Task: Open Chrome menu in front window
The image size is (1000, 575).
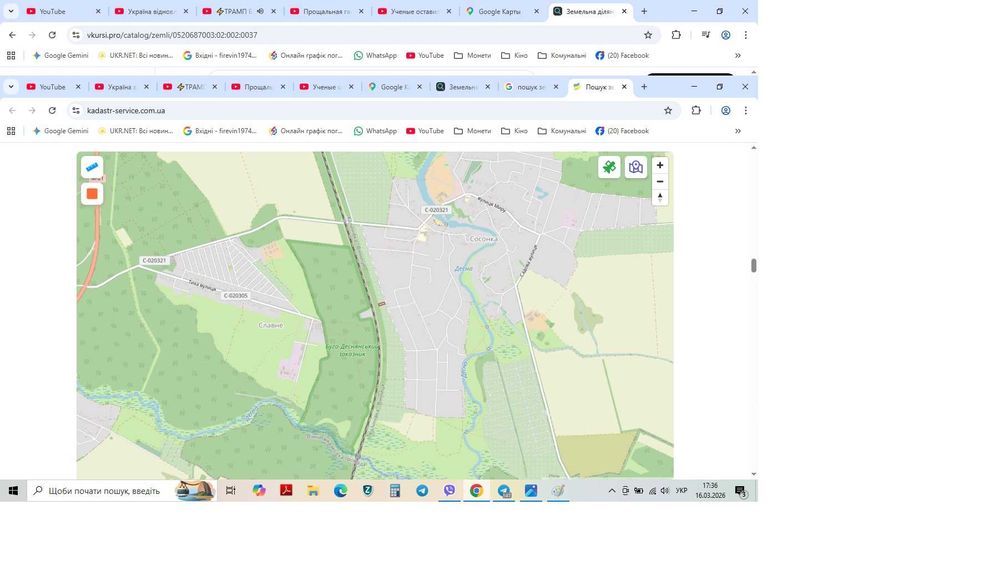Action: [x=746, y=110]
